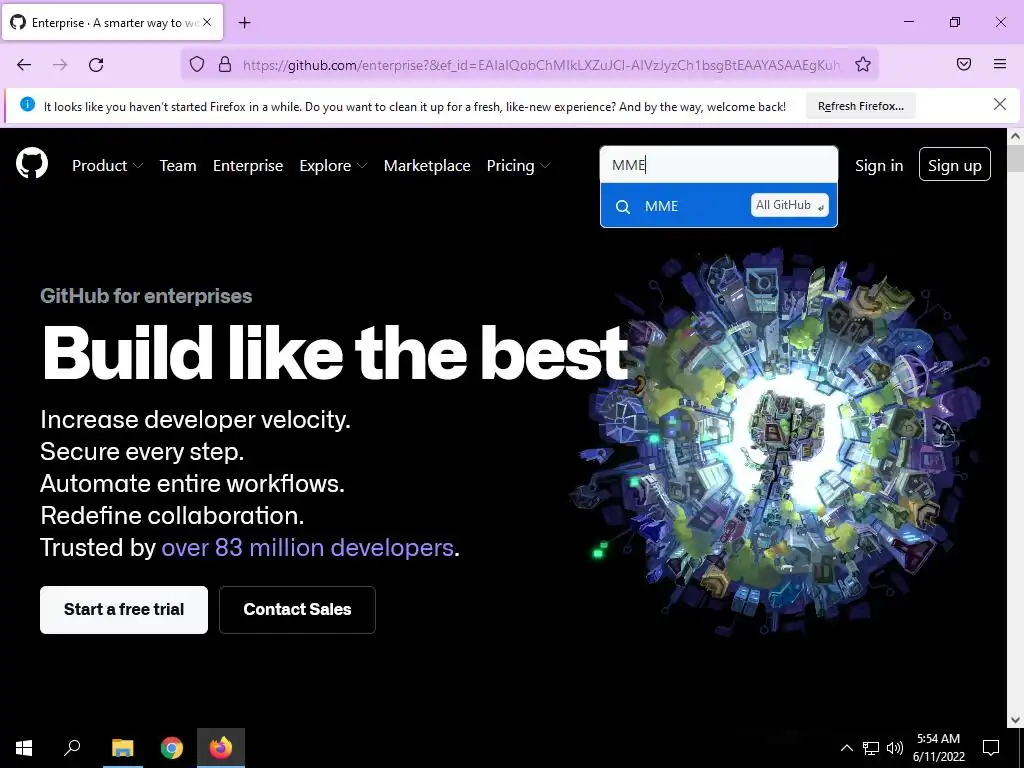This screenshot has height=768, width=1024.
Task: Select the Enterprise browser tab
Action: 112,22
